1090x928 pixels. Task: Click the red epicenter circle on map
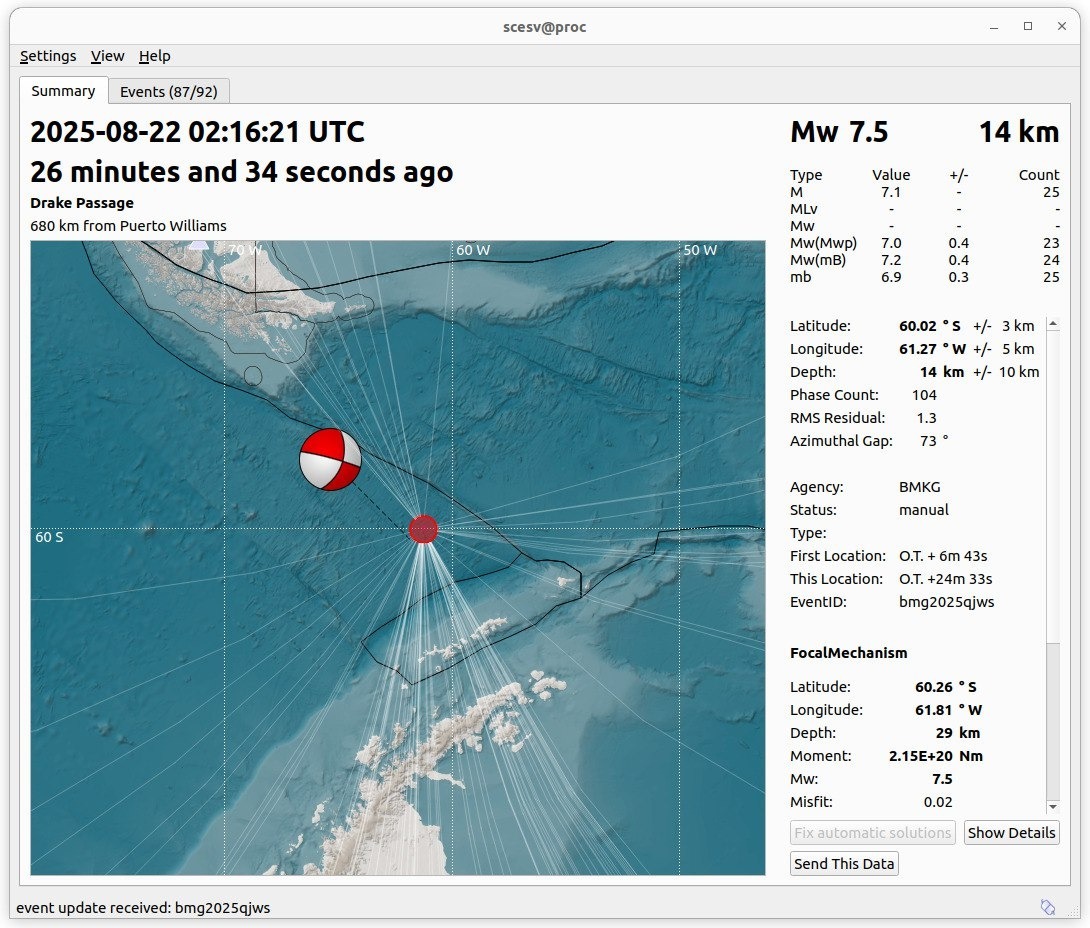423,529
